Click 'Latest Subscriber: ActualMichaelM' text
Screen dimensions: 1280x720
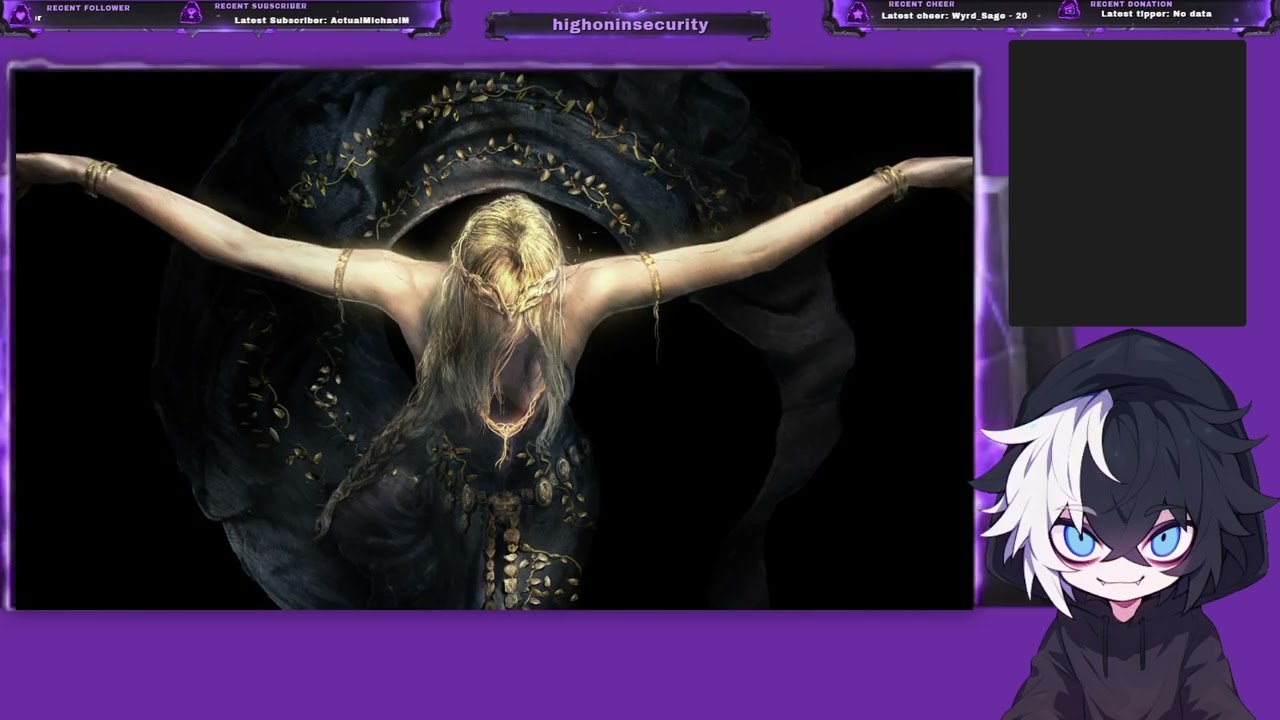tap(322, 20)
